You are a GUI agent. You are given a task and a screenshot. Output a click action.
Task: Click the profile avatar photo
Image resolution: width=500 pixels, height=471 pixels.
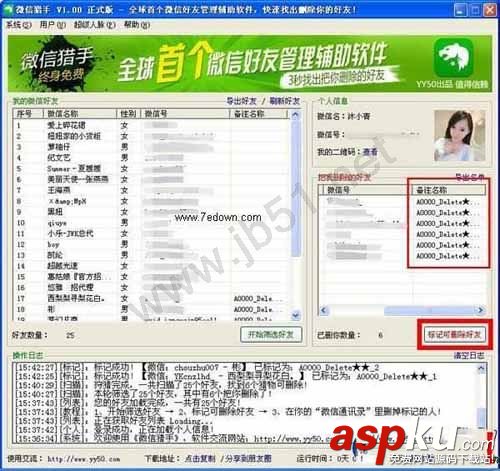coord(460,135)
